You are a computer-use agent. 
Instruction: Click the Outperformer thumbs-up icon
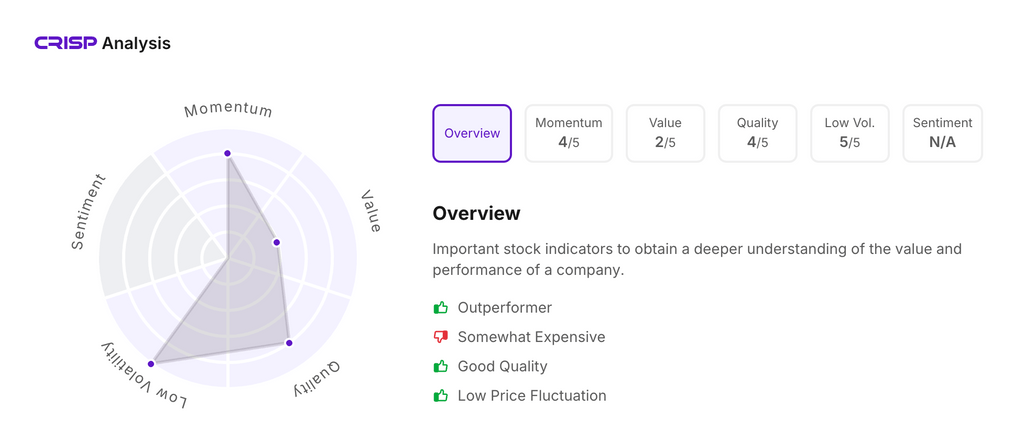pos(441,308)
